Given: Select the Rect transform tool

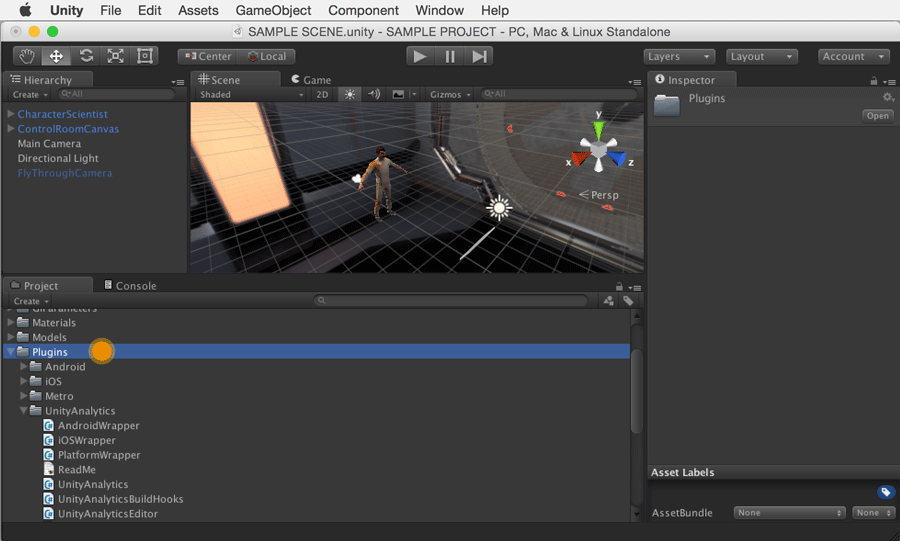Looking at the screenshot, I should point(145,56).
